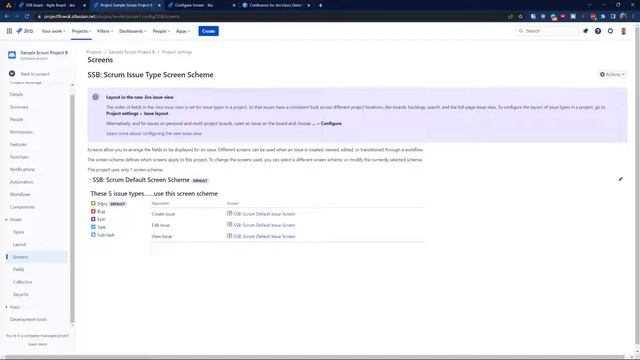Open Fields under Issues in sidebar
The image size is (640, 360).
click(18, 269)
